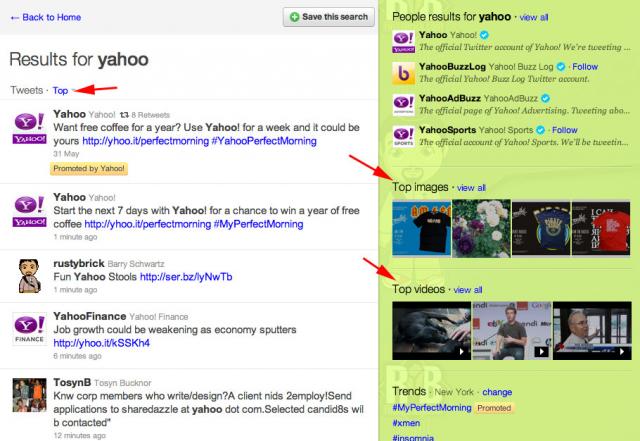Open the first Top images thumbnail
This screenshot has height=441, width=640.
click(421, 227)
